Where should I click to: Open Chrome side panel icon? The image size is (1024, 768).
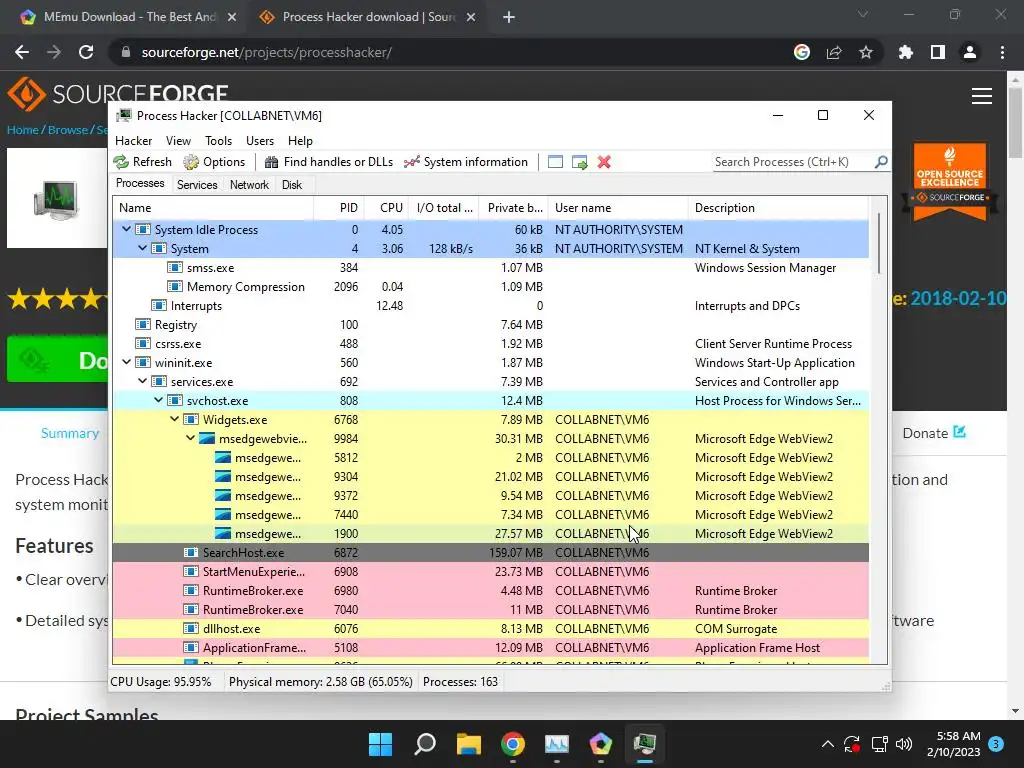938,52
